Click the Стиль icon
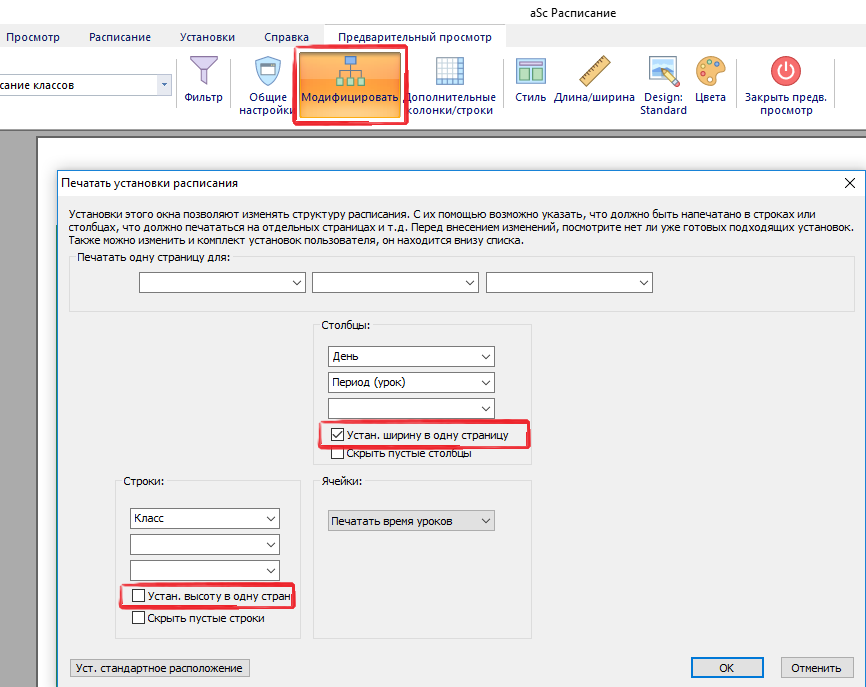This screenshot has width=866, height=687. (530, 73)
